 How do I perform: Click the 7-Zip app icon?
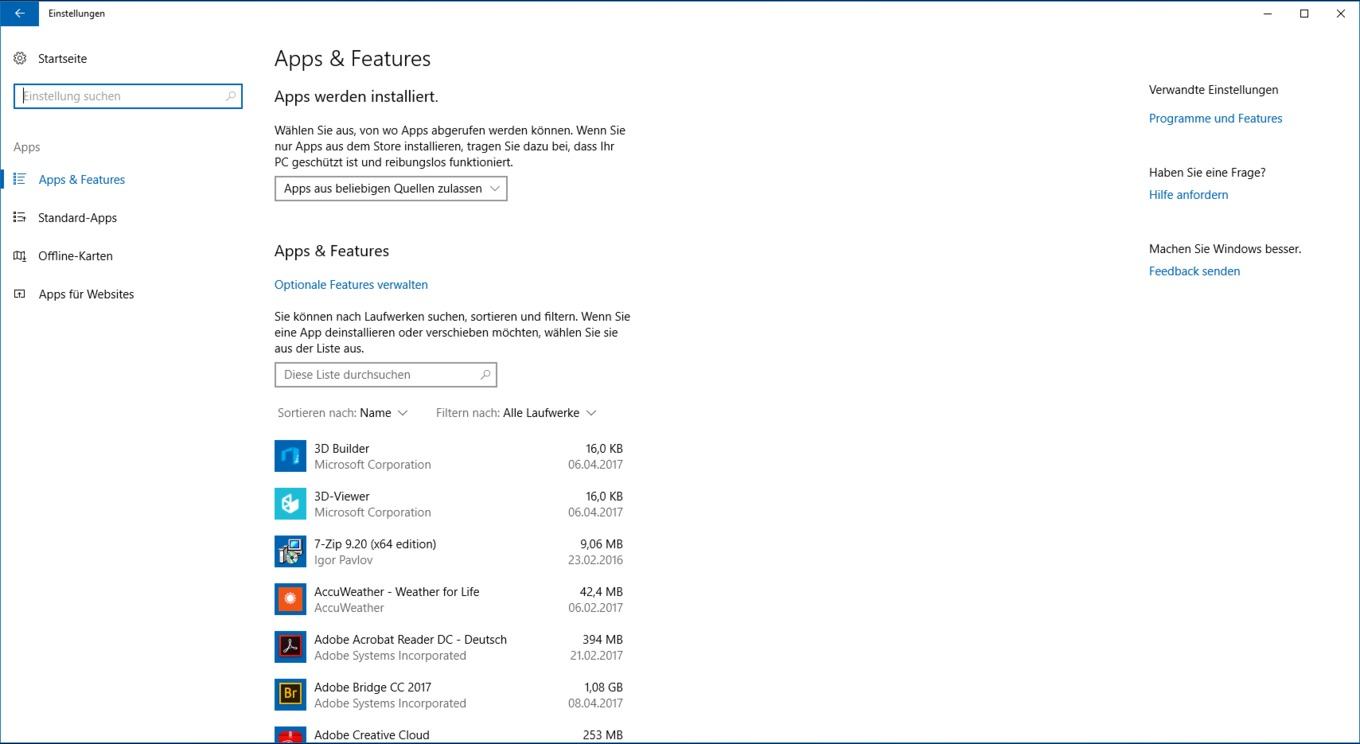[290, 551]
